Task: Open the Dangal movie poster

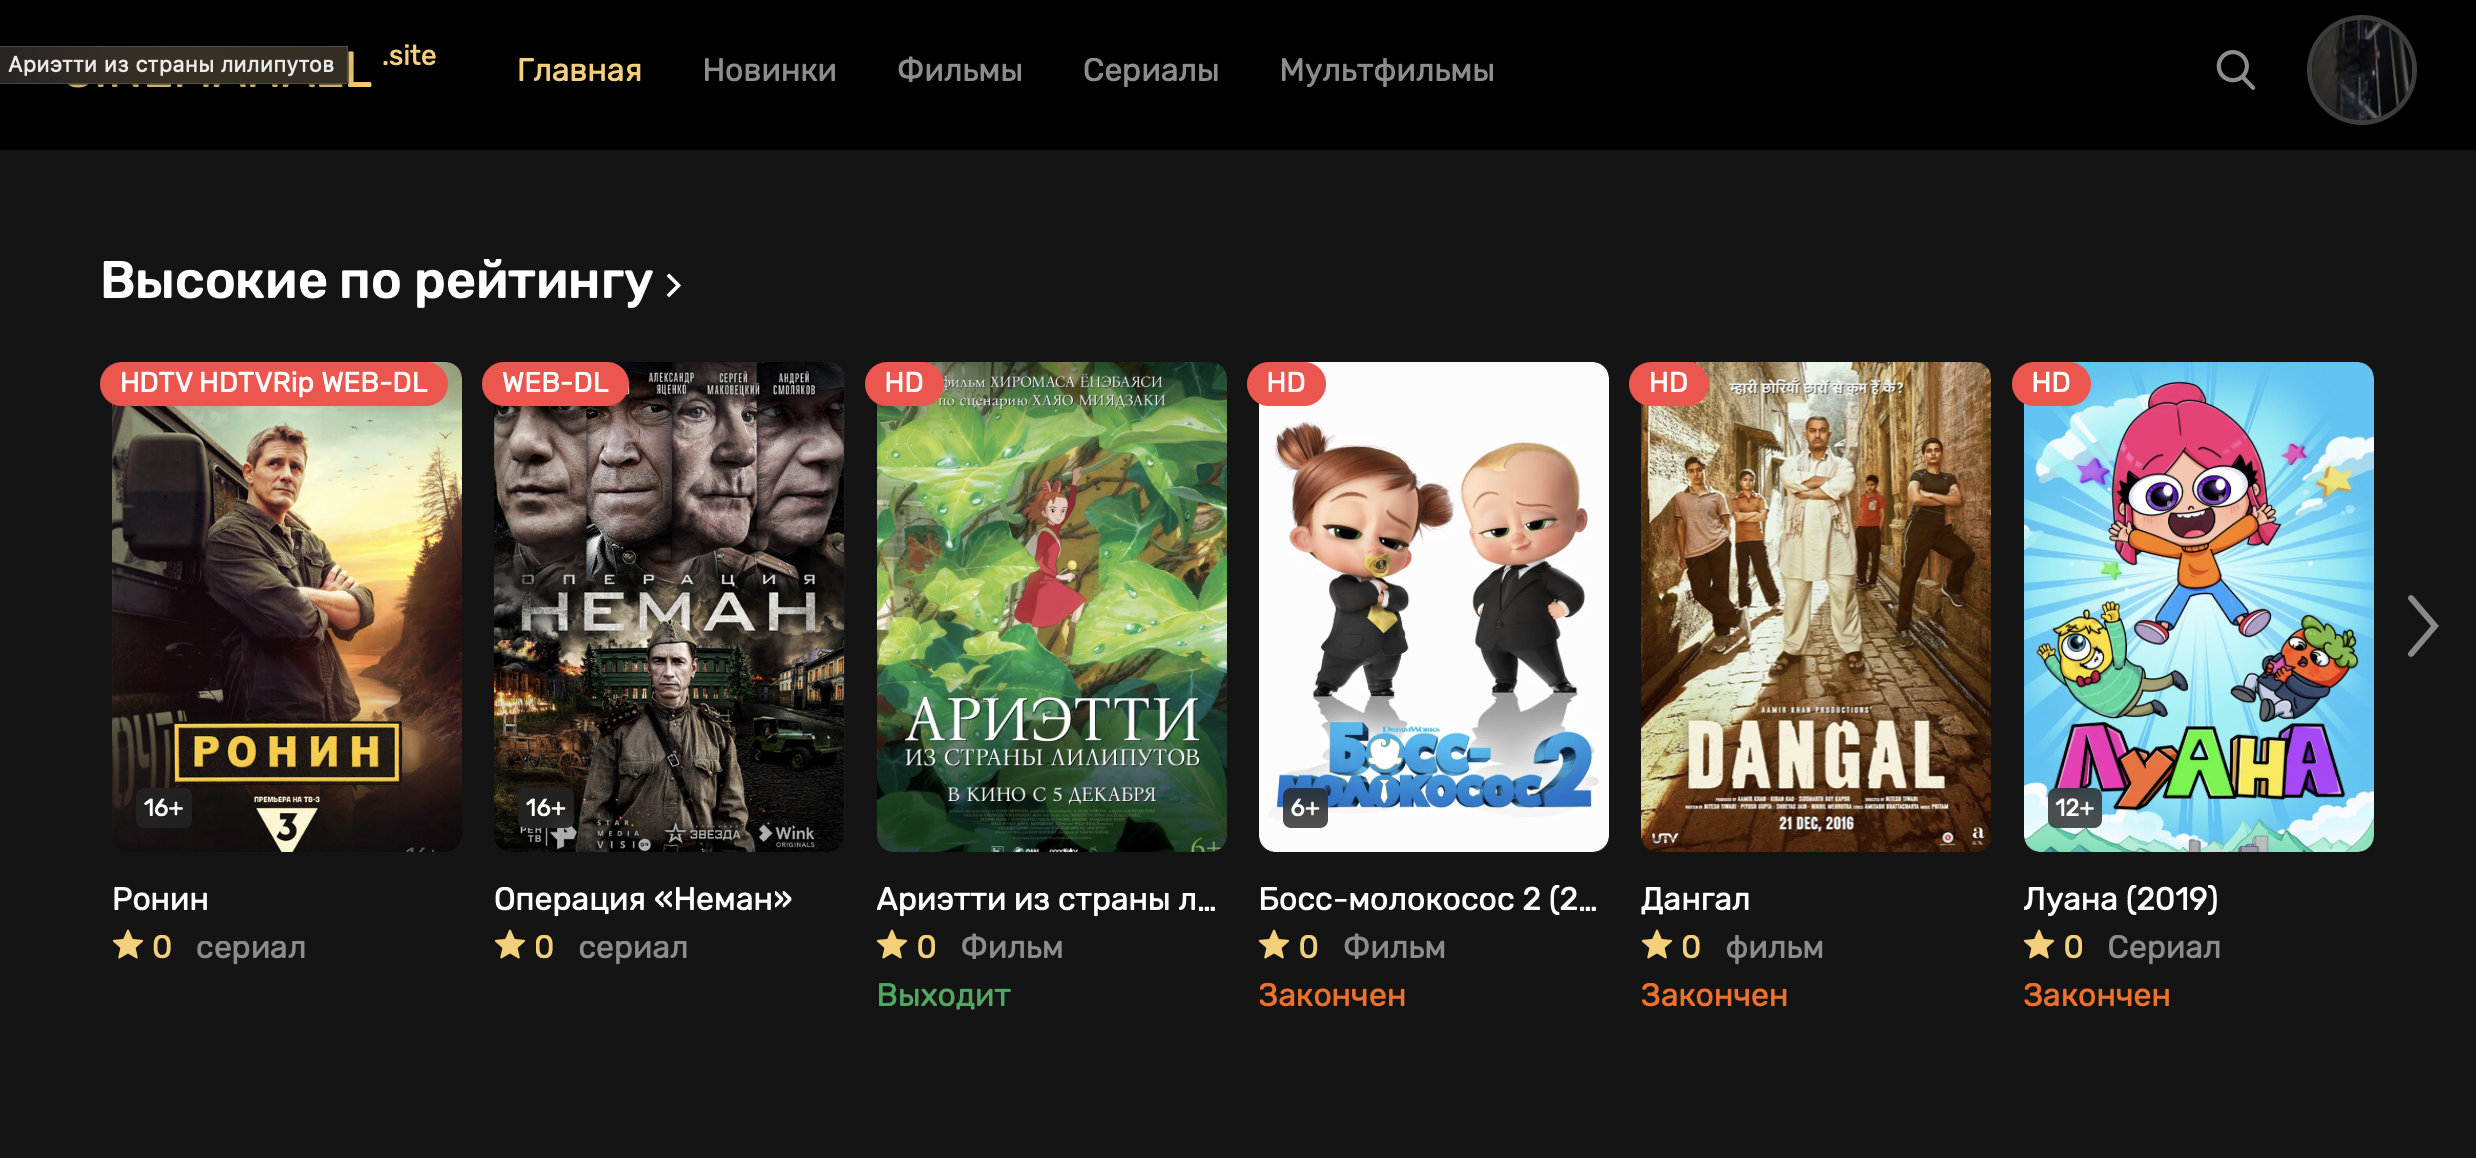Action: tap(1815, 607)
